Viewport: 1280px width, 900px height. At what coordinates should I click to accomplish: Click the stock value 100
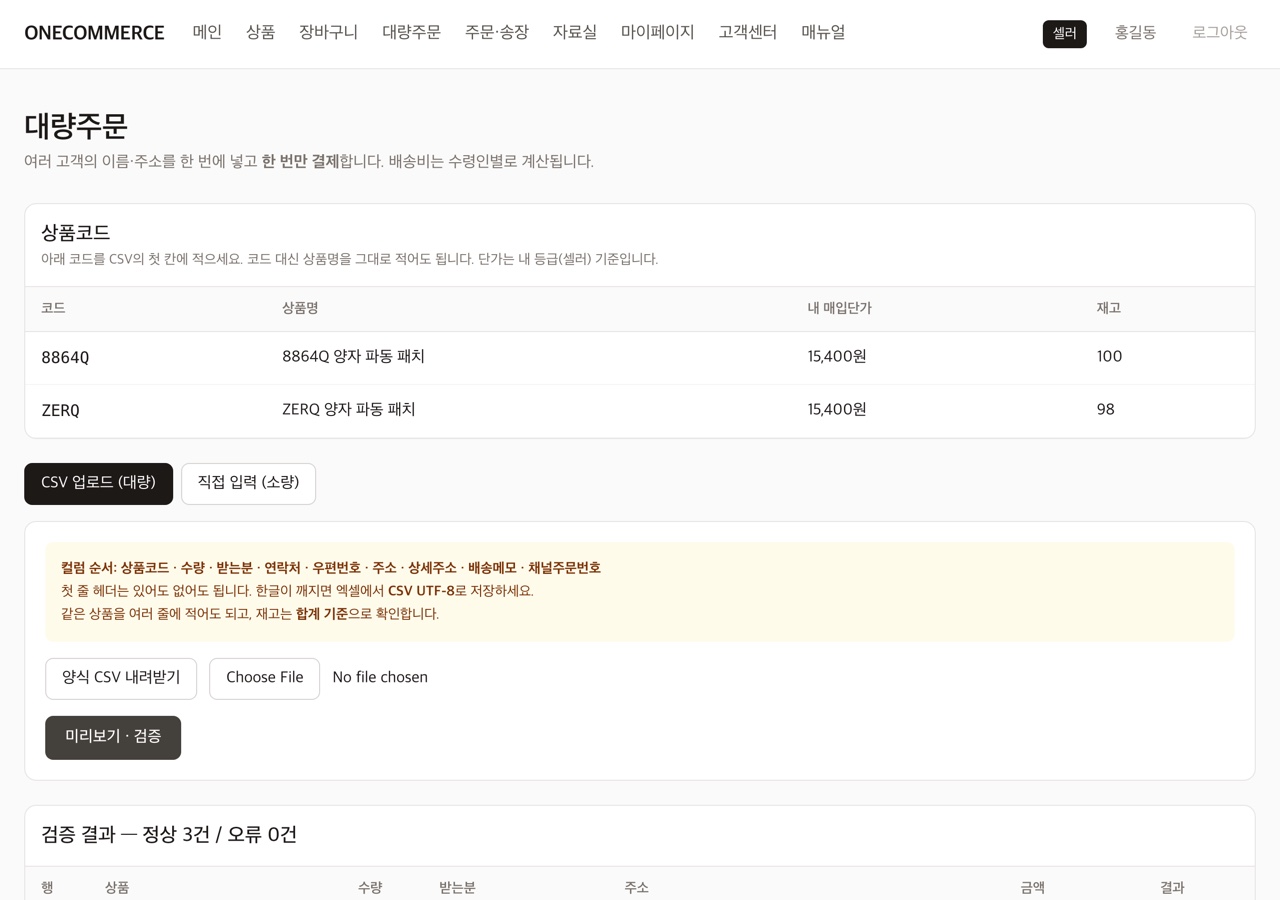(x=1109, y=357)
